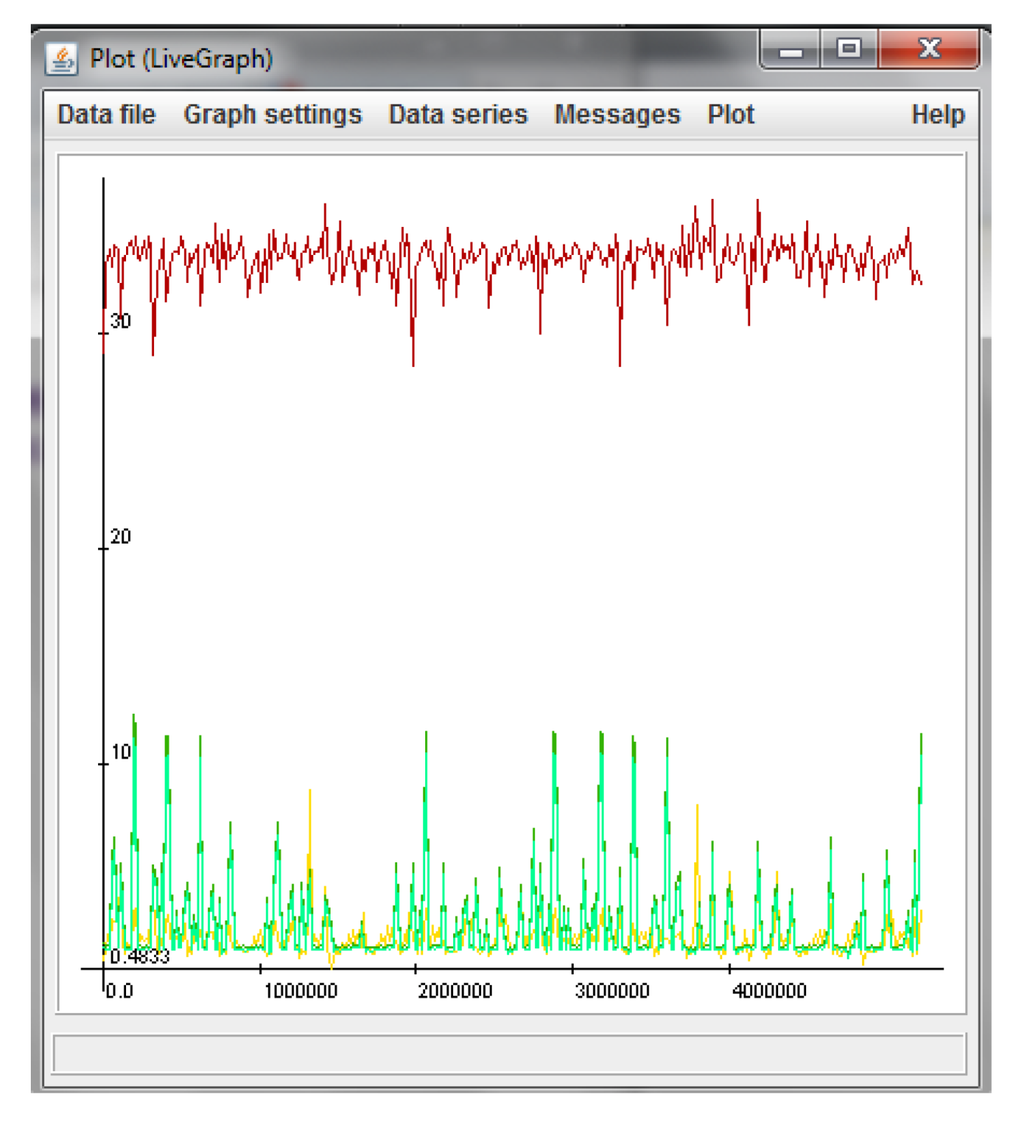Open the Data file menu
Screen dimensions: 1024x1125
pyautogui.click(x=107, y=115)
